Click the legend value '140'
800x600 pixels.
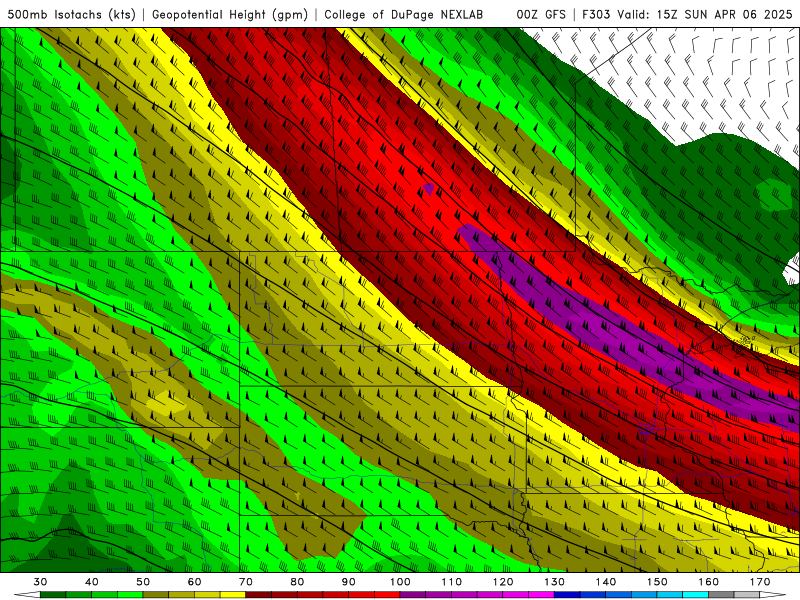tap(606, 582)
